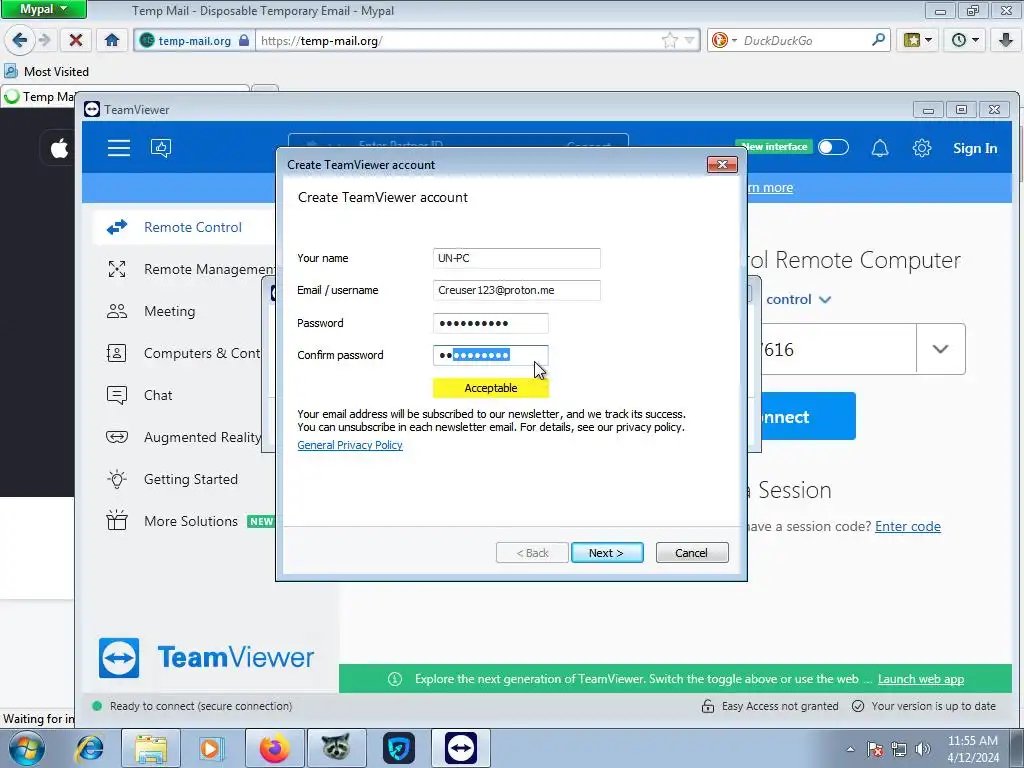Image resolution: width=1024 pixels, height=768 pixels.
Task: Click the browser home icon
Action: click(x=112, y=40)
